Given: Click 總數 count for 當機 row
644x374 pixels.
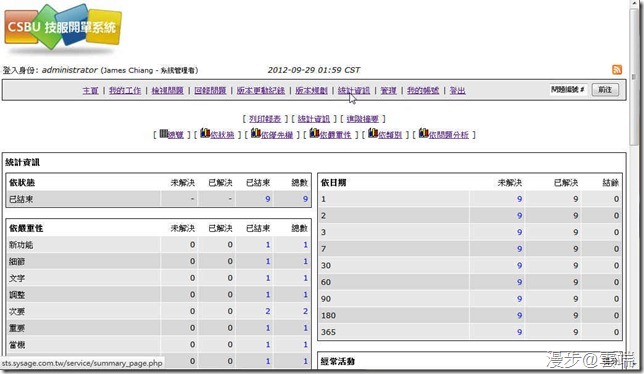Looking at the screenshot, I should coord(305,345).
